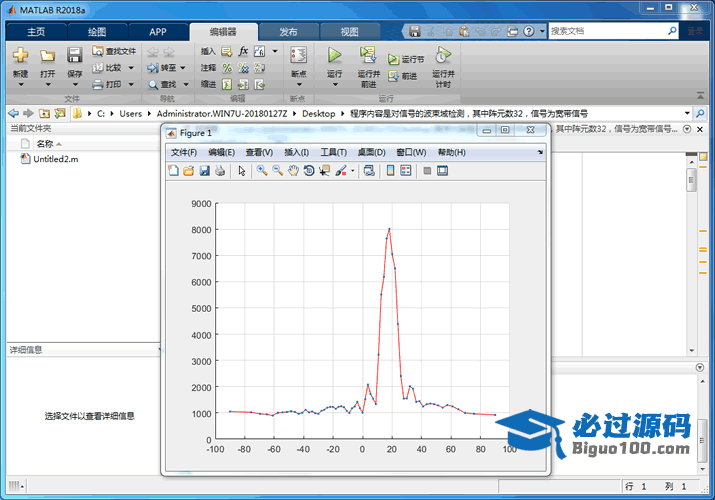This screenshot has height=500, width=715.
Task: Switch to the APP tab
Action: [158, 32]
